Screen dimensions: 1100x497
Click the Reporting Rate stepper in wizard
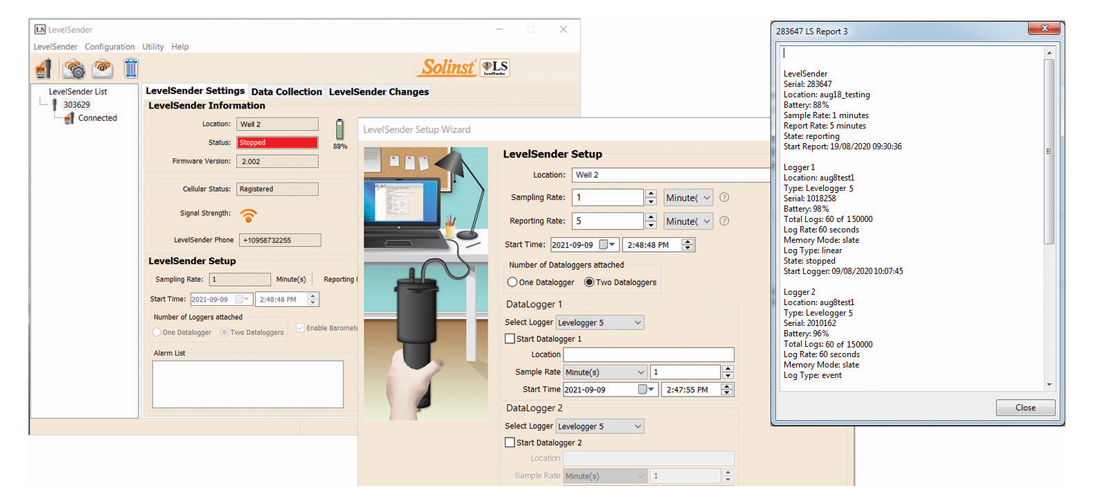click(x=651, y=221)
